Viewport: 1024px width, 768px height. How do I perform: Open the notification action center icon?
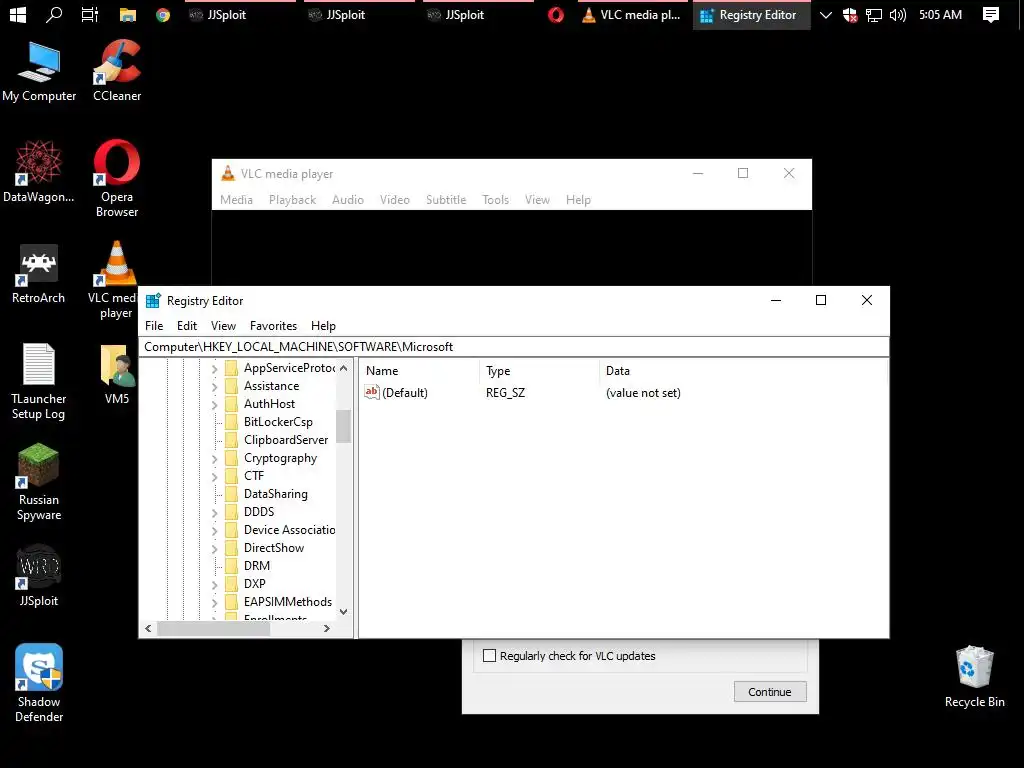[991, 15]
